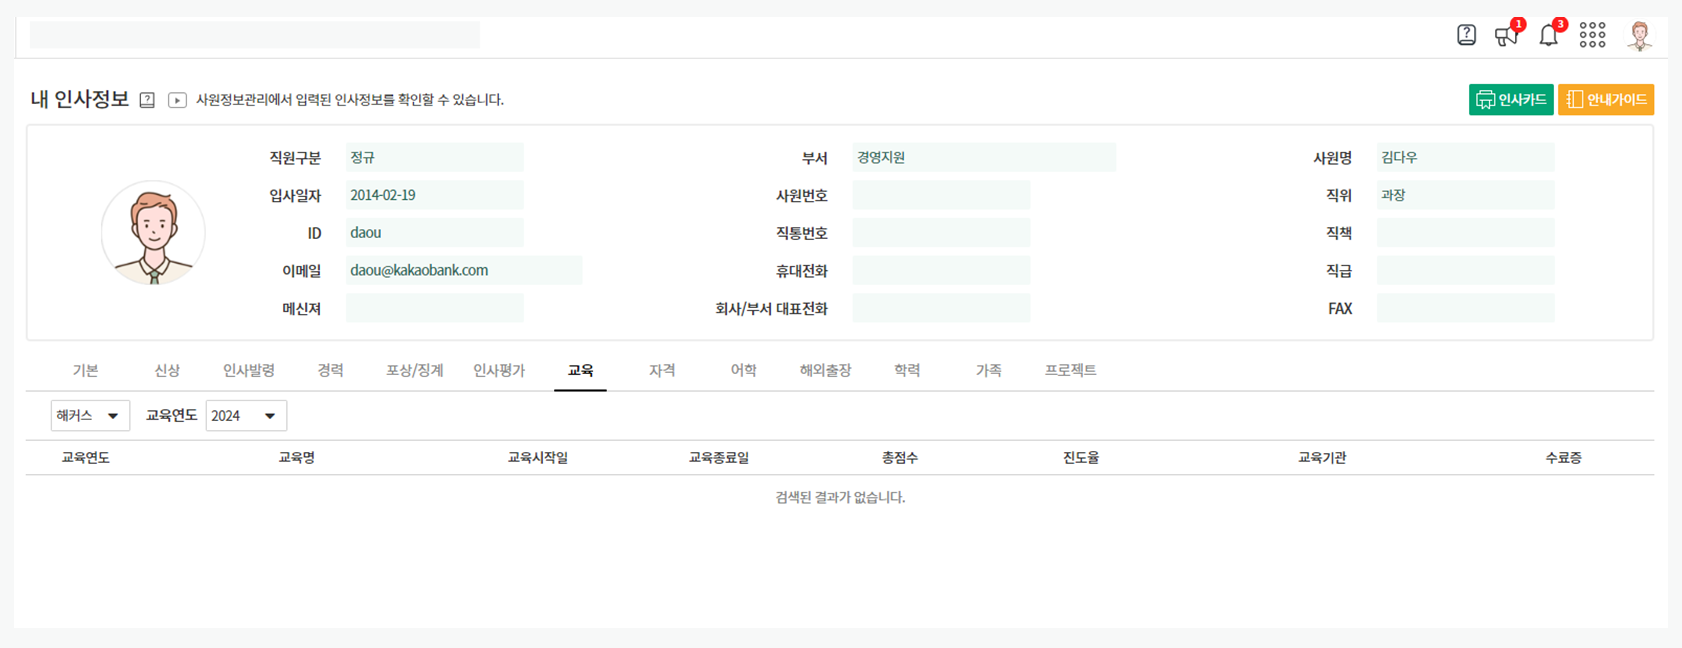
Task: Expand the 해커스 dropdown
Action: (x=90, y=416)
